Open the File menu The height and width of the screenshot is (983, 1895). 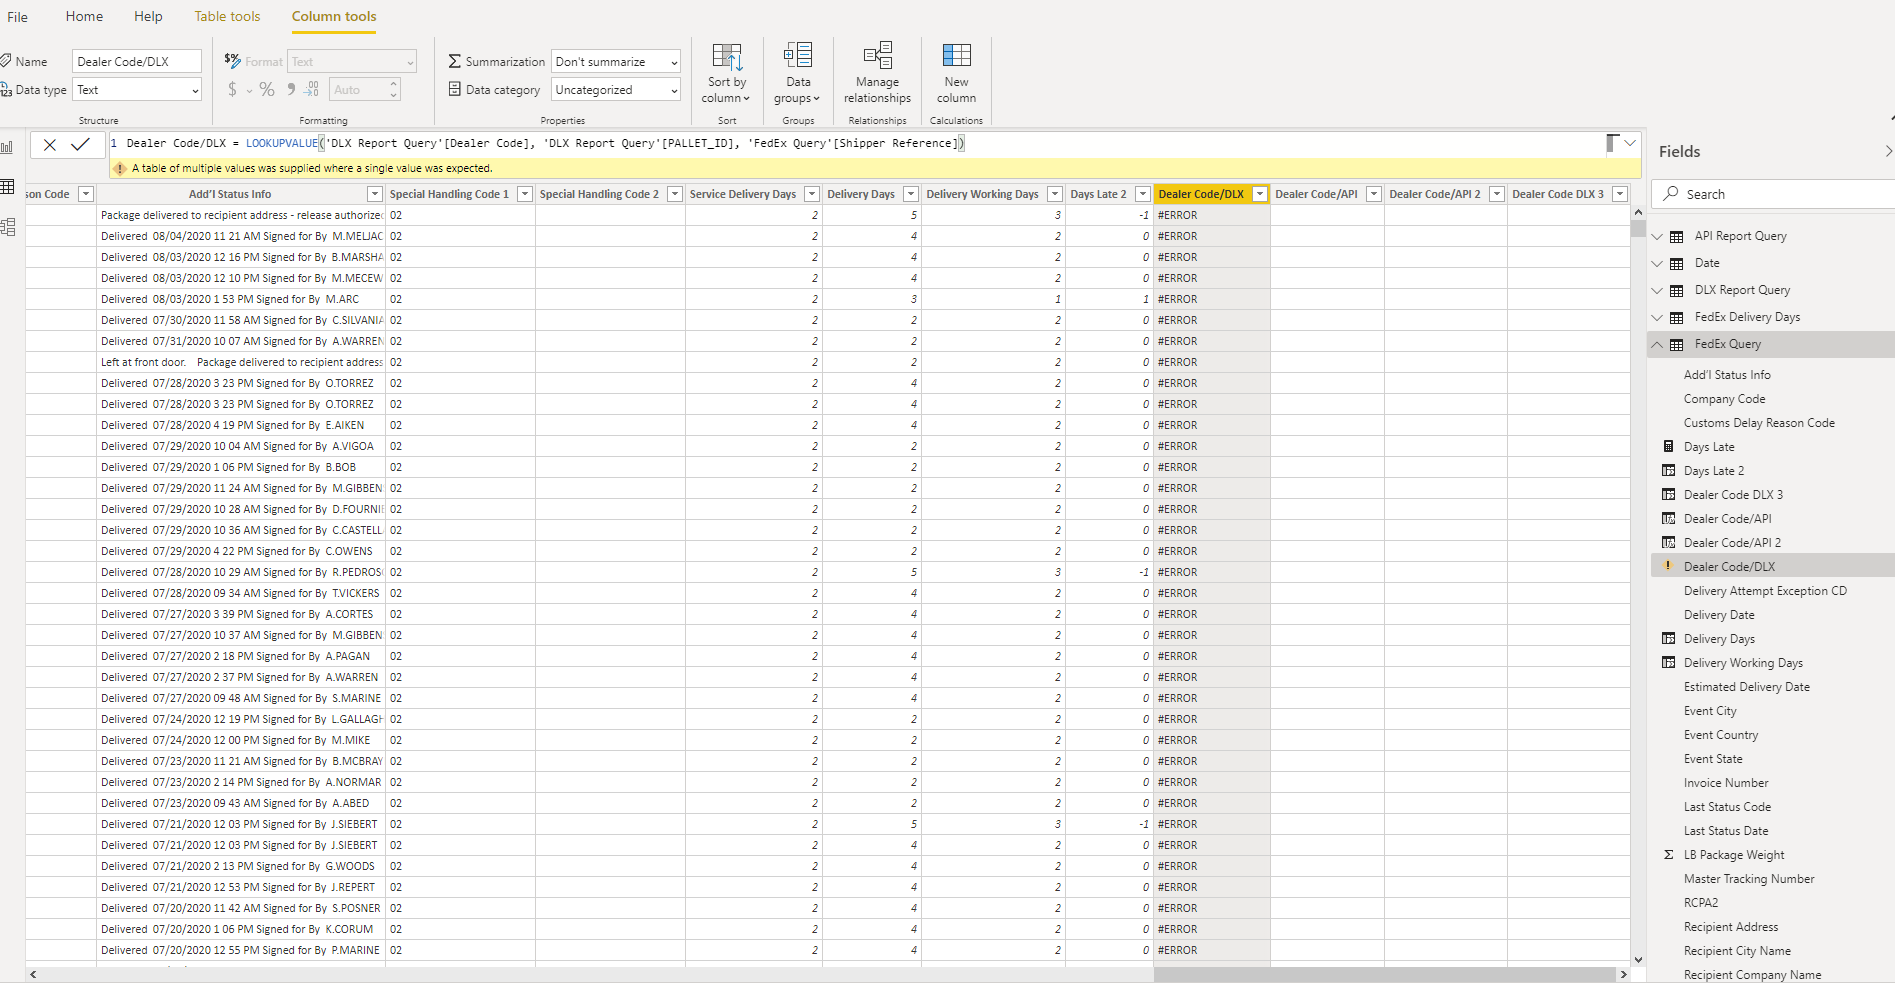click(x=18, y=16)
